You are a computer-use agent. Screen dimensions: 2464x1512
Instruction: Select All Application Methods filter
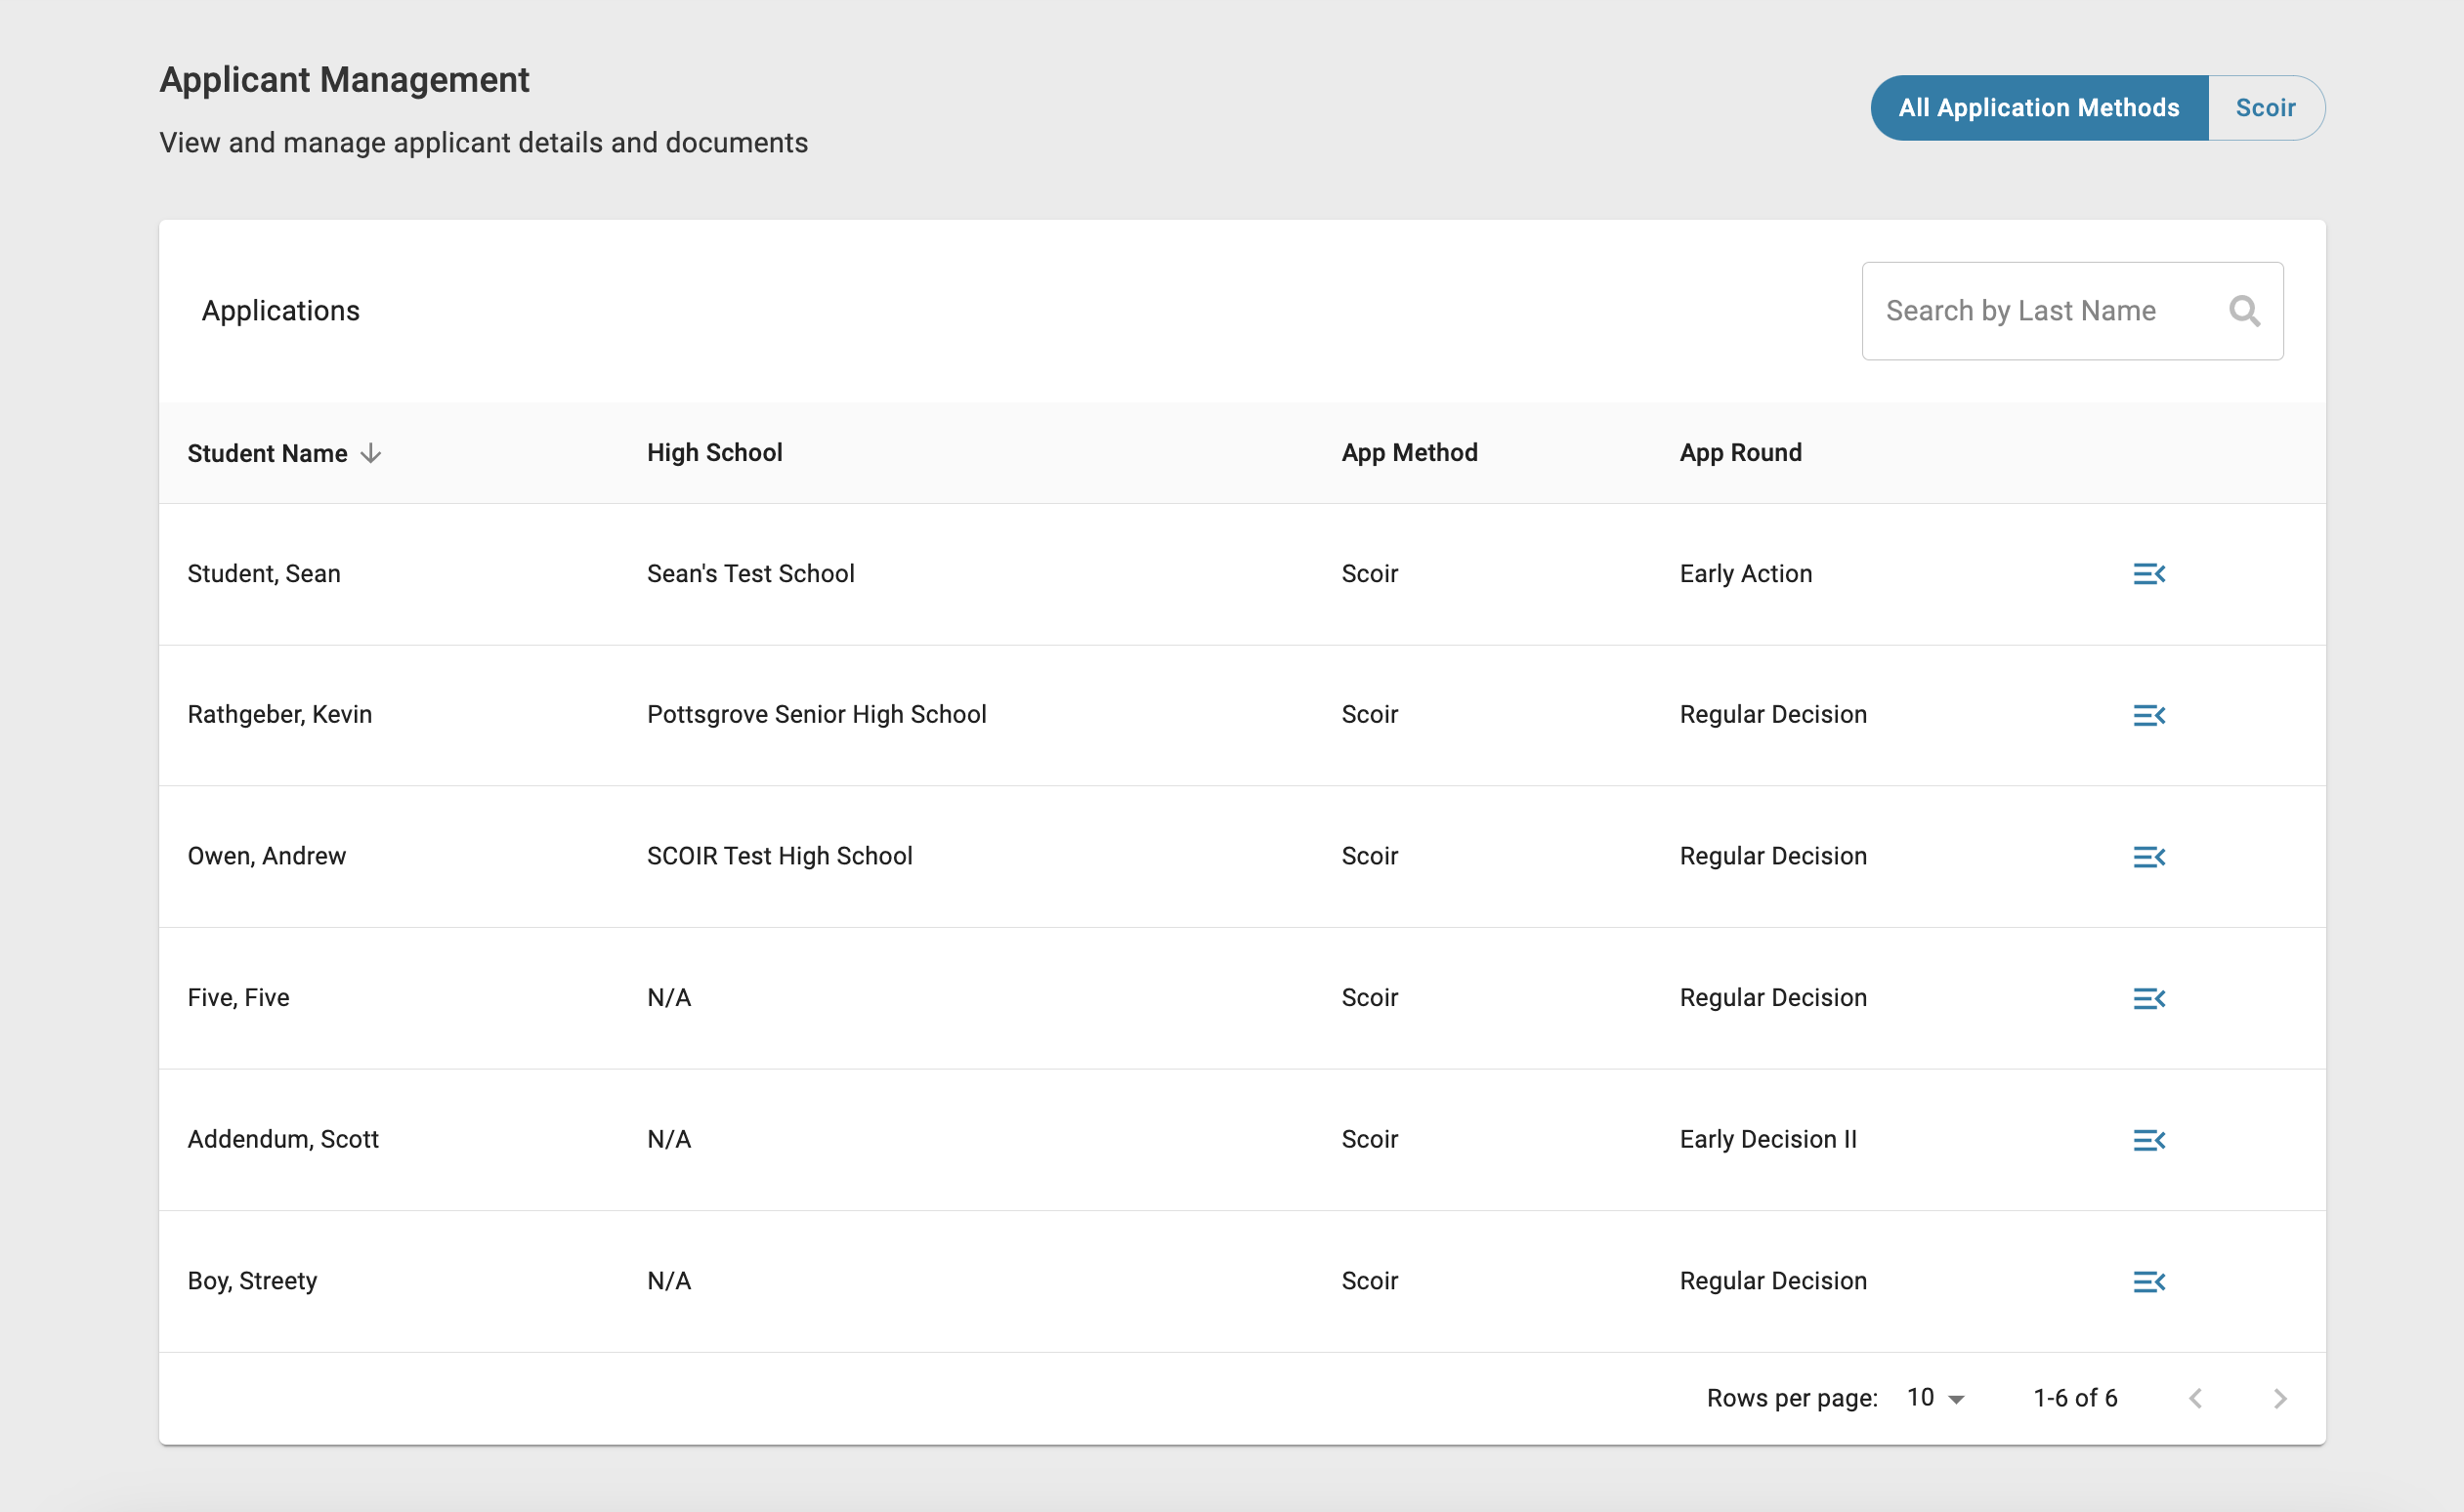pos(2039,108)
